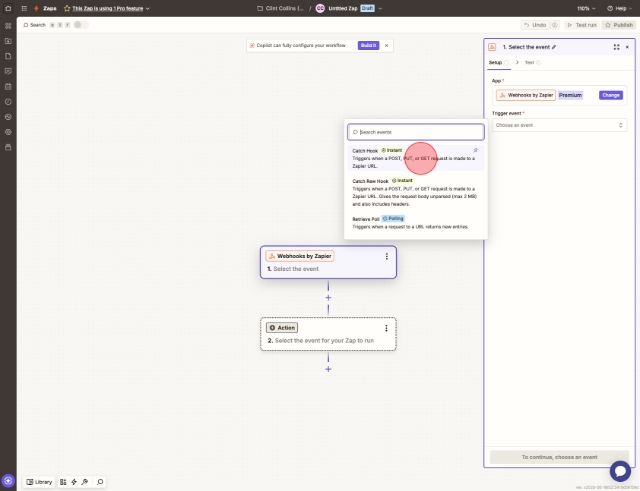
Task: Click the Untitled Zap title
Action: click(343, 8)
